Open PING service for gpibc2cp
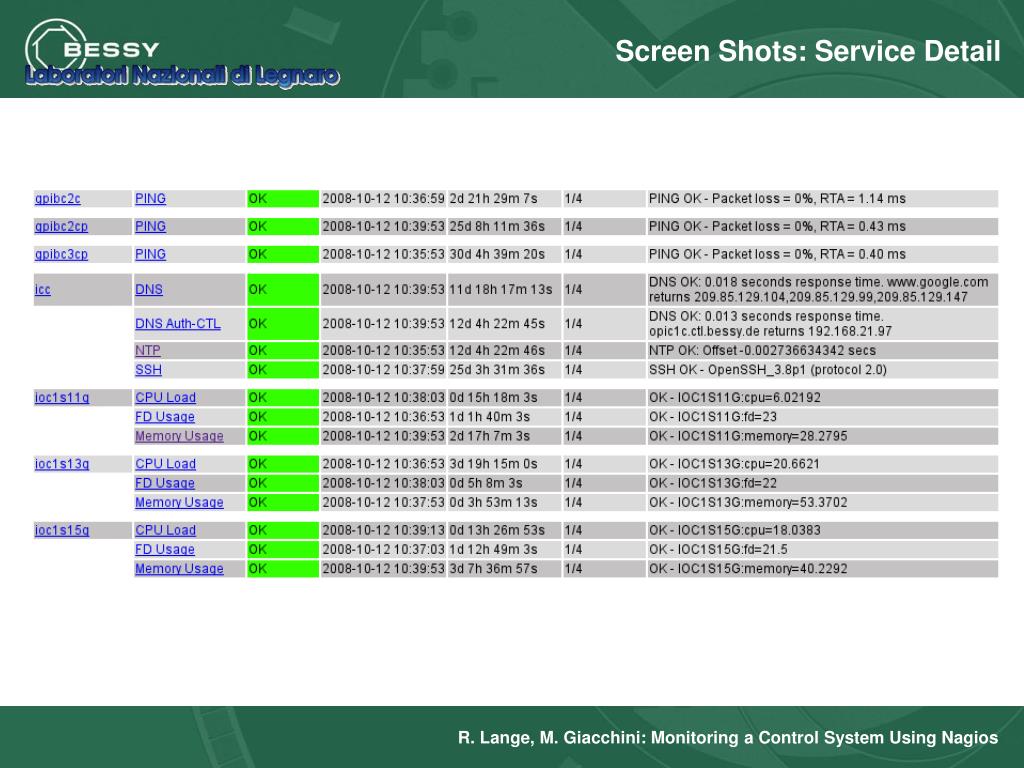The image size is (1024, 768). (x=150, y=227)
